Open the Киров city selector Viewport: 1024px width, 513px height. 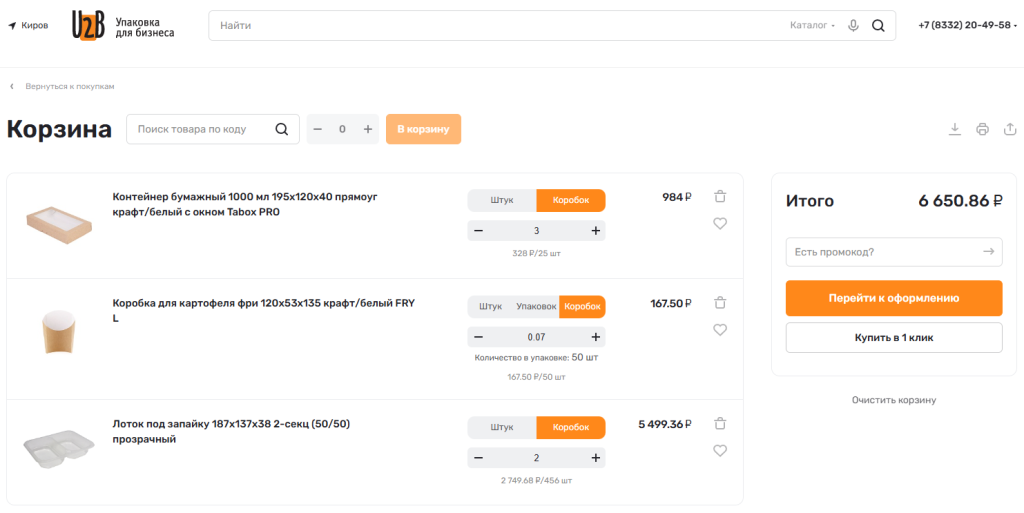click(28, 26)
